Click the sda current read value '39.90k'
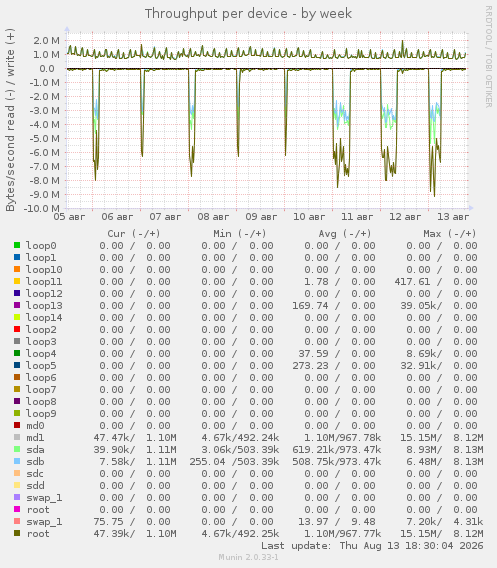Viewport: 497px width, 568px height. click(x=112, y=450)
